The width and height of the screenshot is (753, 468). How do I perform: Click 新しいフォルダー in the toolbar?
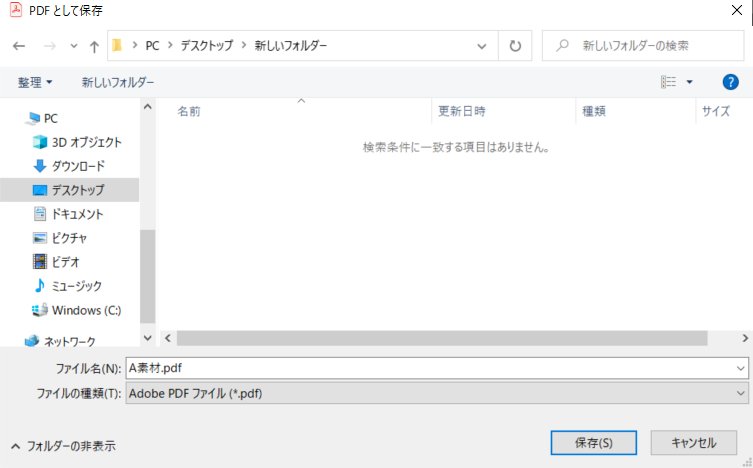point(118,82)
